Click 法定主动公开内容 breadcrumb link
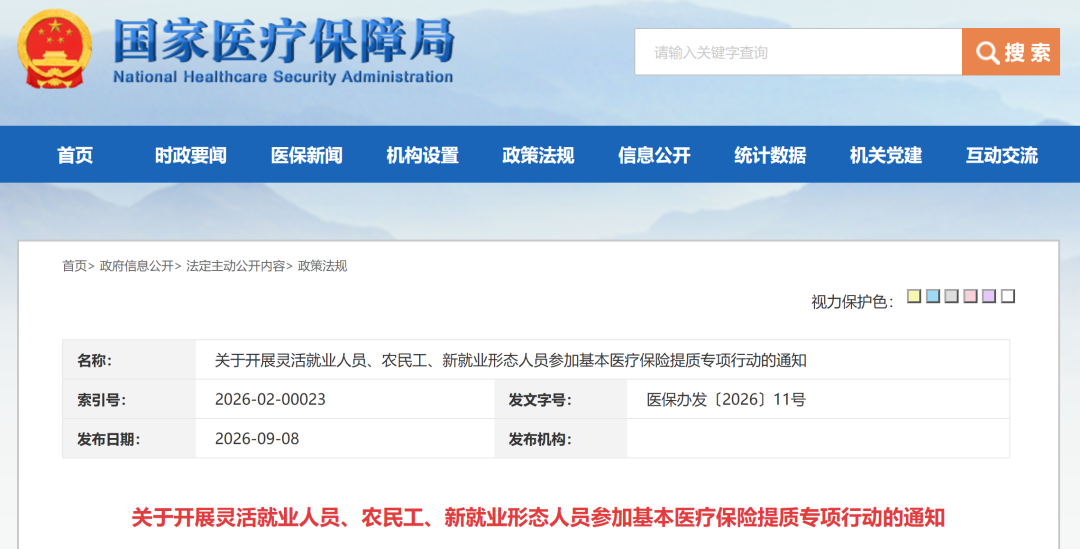 (236, 266)
